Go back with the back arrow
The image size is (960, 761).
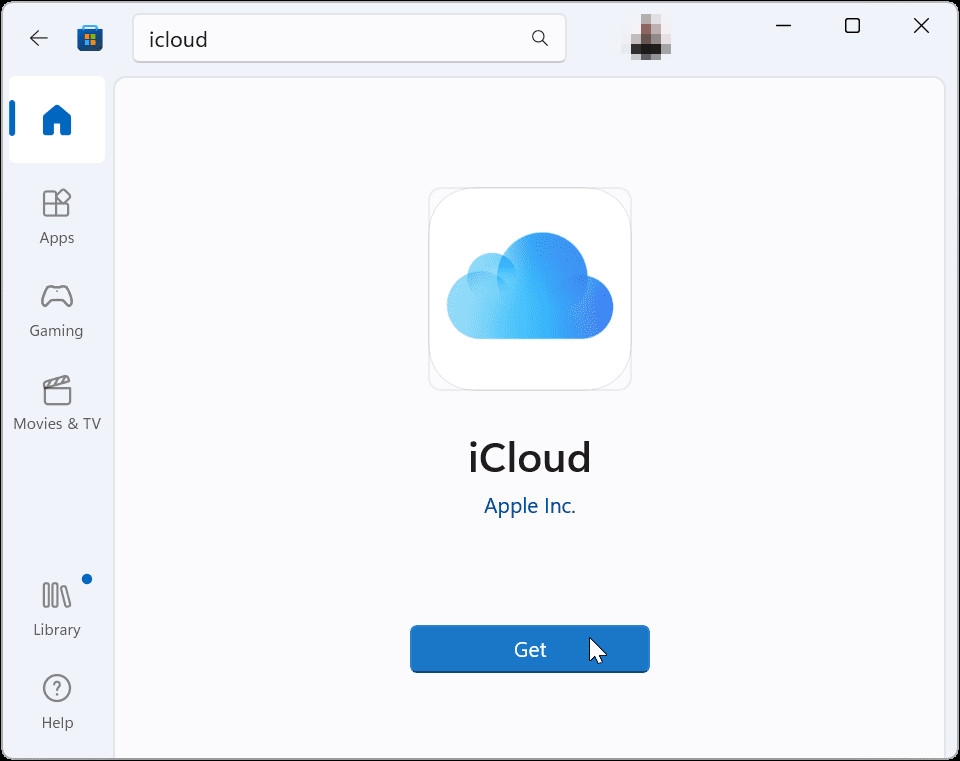(39, 39)
